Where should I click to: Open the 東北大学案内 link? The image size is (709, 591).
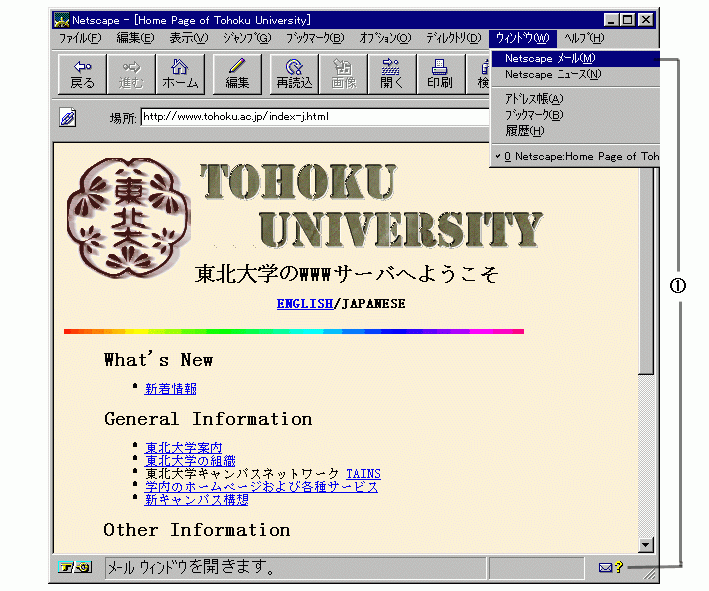(184, 448)
